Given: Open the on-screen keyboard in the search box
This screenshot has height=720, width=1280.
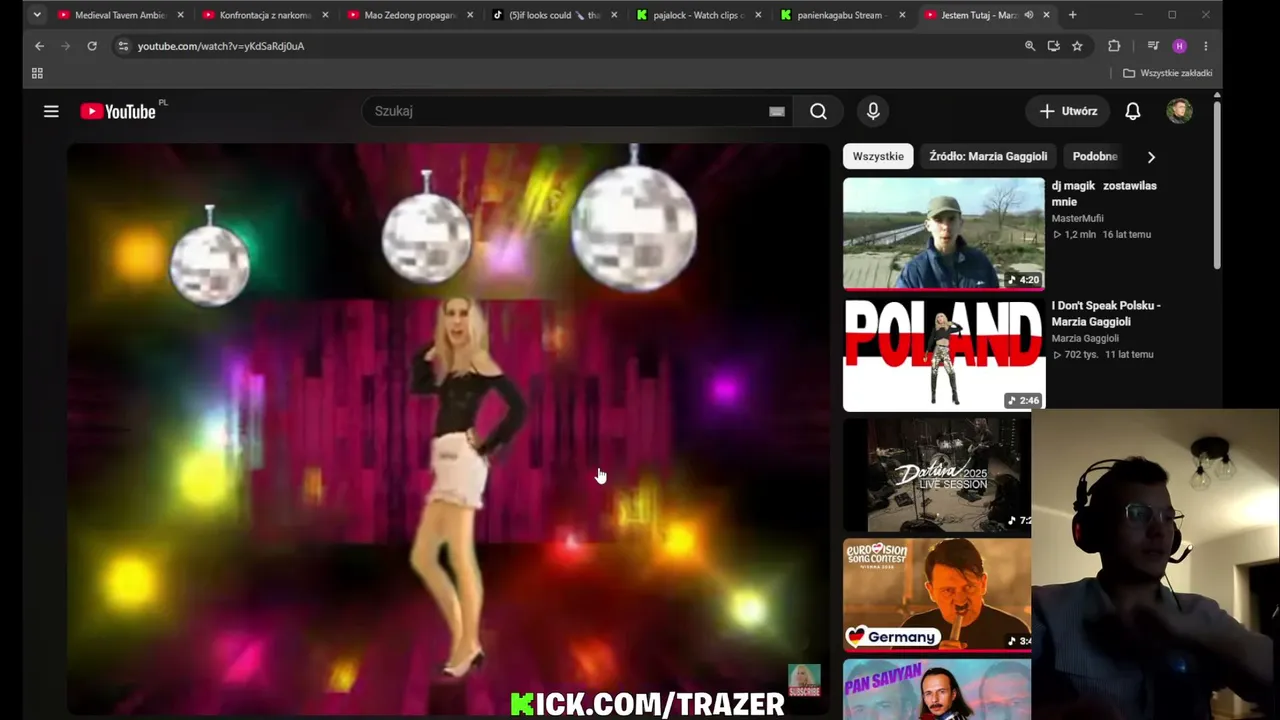Looking at the screenshot, I should (777, 111).
